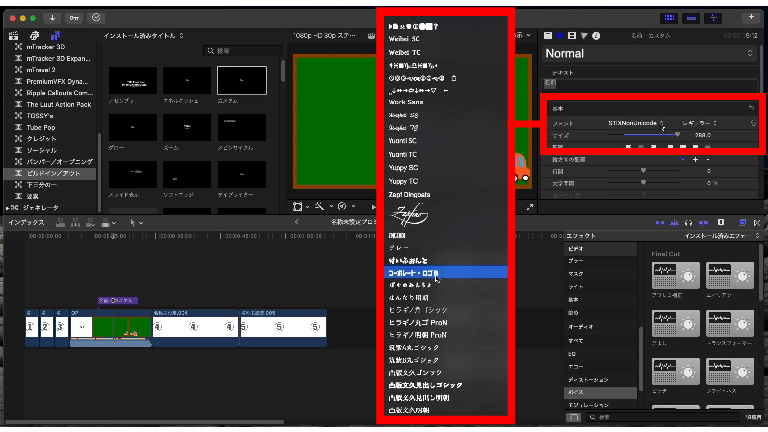Click the import media down-arrow button

(52, 18)
